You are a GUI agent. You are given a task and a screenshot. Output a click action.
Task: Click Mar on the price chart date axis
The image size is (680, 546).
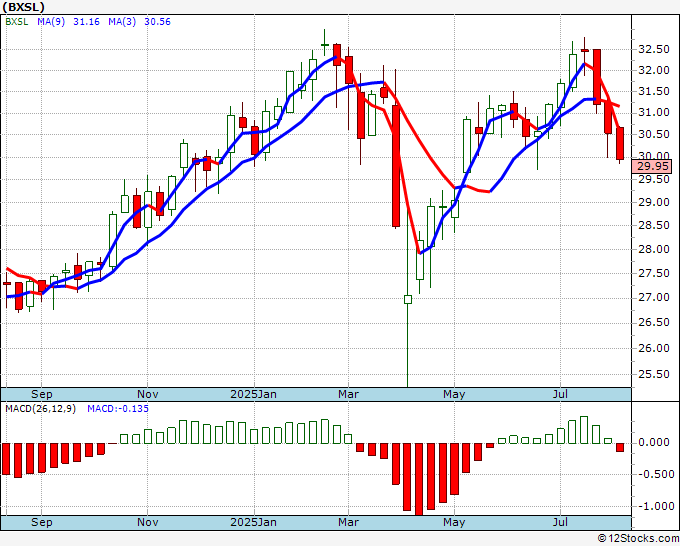348,394
